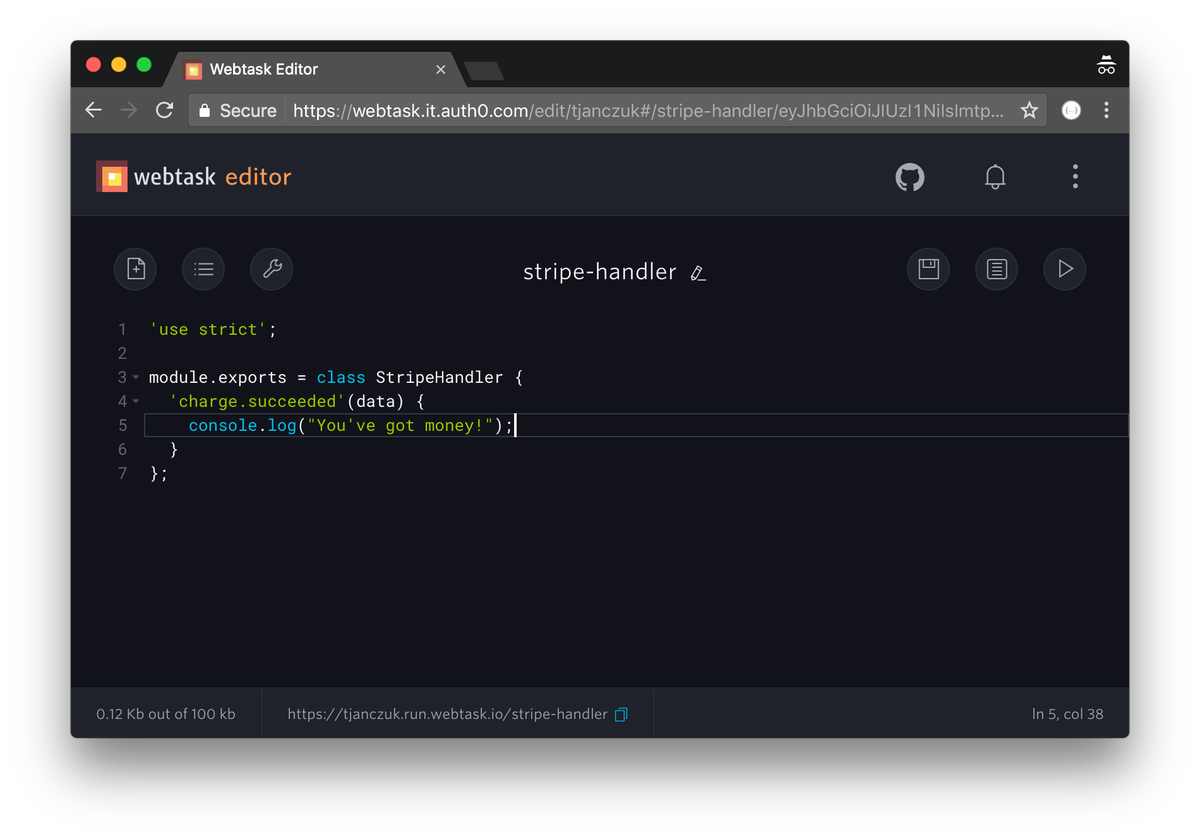This screenshot has height=839, width=1200.
Task: Close the Webtask Editor tab
Action: [x=441, y=69]
